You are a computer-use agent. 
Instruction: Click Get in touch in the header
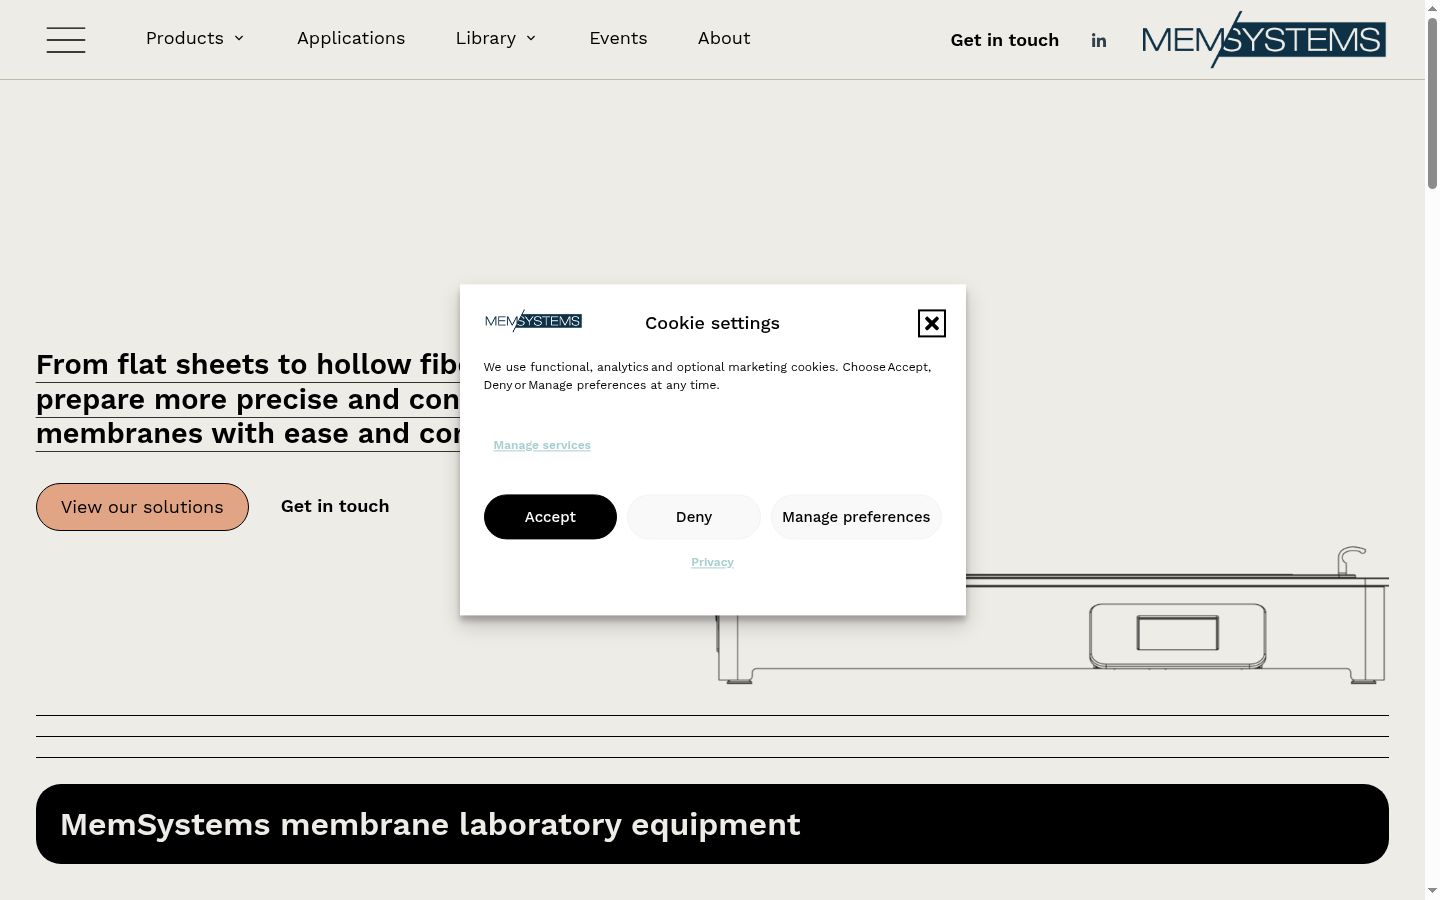(1005, 40)
